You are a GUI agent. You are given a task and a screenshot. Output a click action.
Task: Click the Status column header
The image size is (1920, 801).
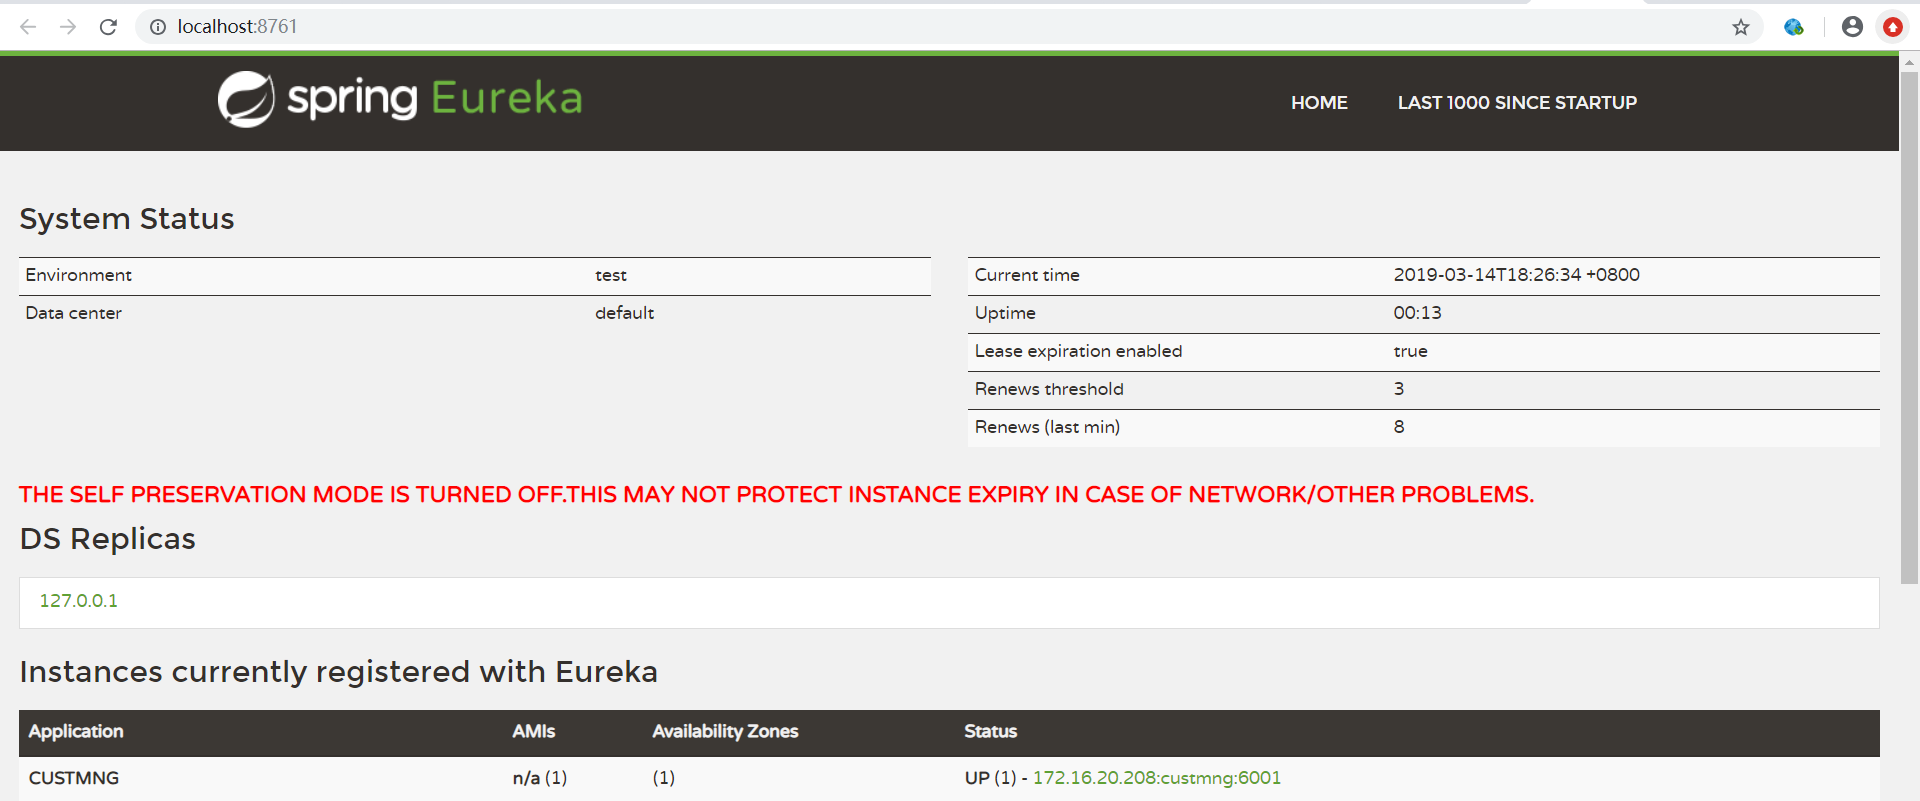[x=990, y=732]
